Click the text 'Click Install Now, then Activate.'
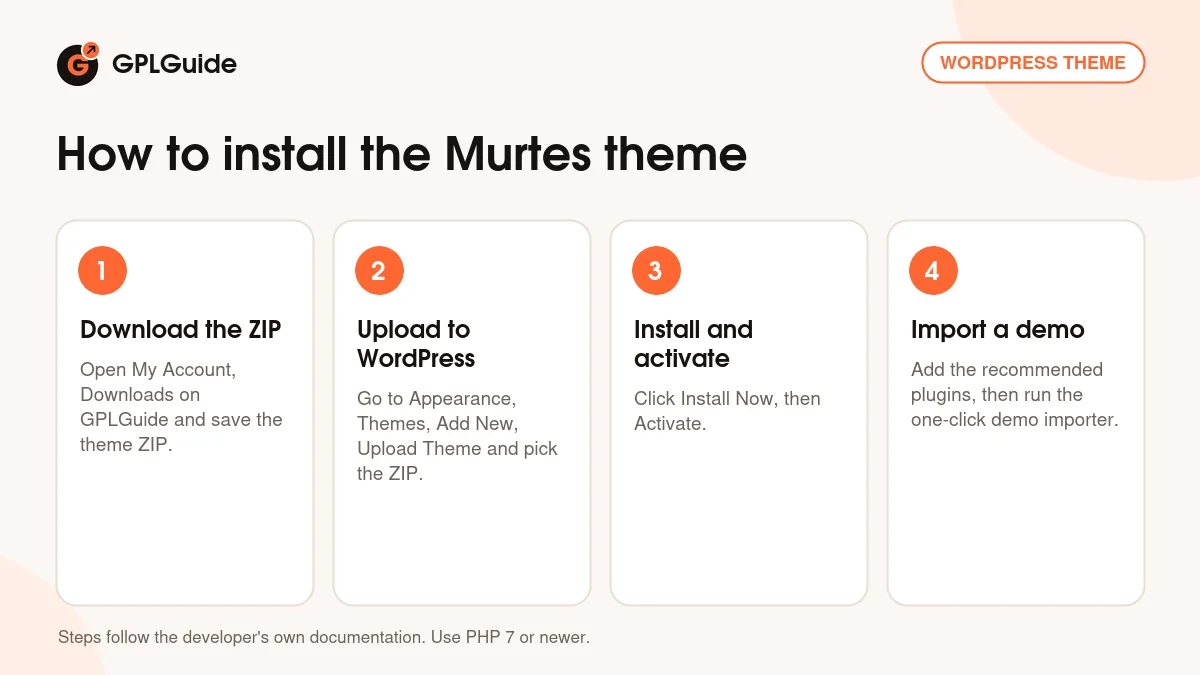The height and width of the screenshot is (675, 1200). tap(727, 411)
